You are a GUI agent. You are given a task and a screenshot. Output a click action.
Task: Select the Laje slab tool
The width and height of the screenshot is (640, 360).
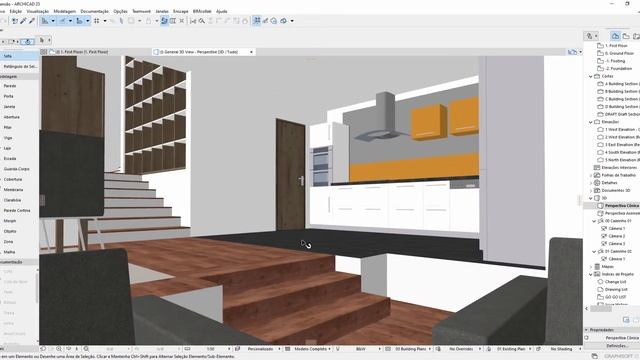point(19,148)
